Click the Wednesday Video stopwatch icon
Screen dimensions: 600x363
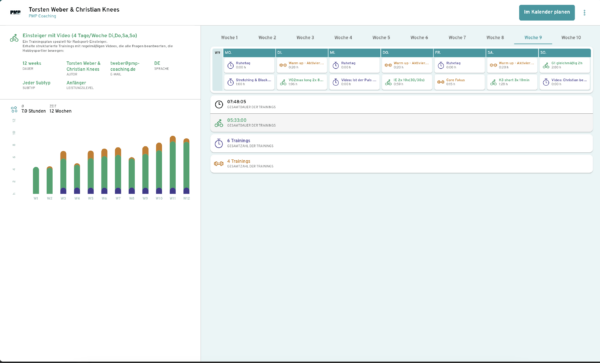336,82
